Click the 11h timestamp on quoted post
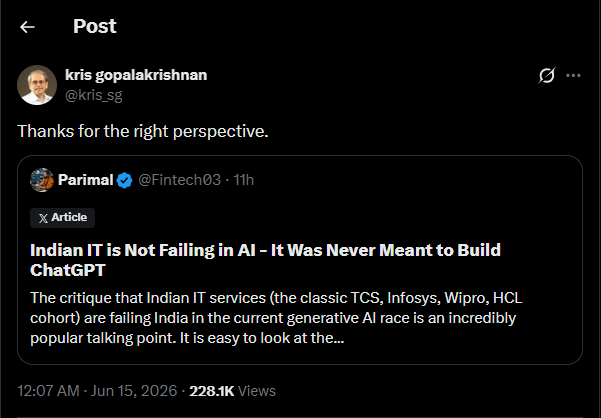The height and width of the screenshot is (418, 601). pyautogui.click(x=244, y=180)
